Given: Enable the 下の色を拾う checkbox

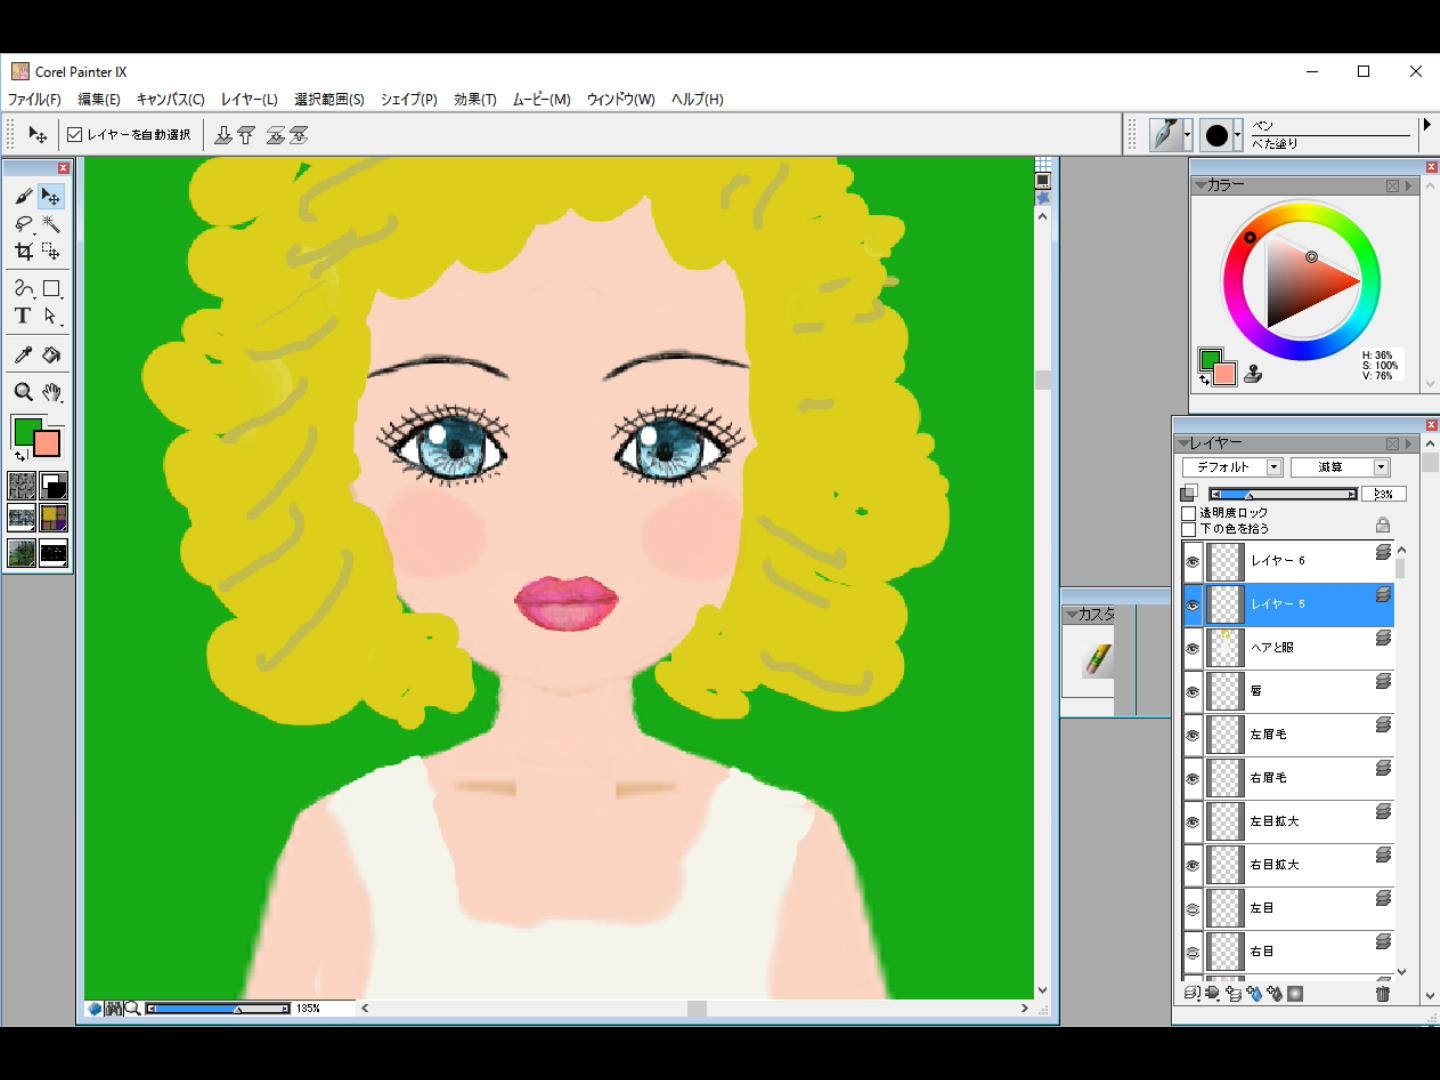Looking at the screenshot, I should (1189, 529).
